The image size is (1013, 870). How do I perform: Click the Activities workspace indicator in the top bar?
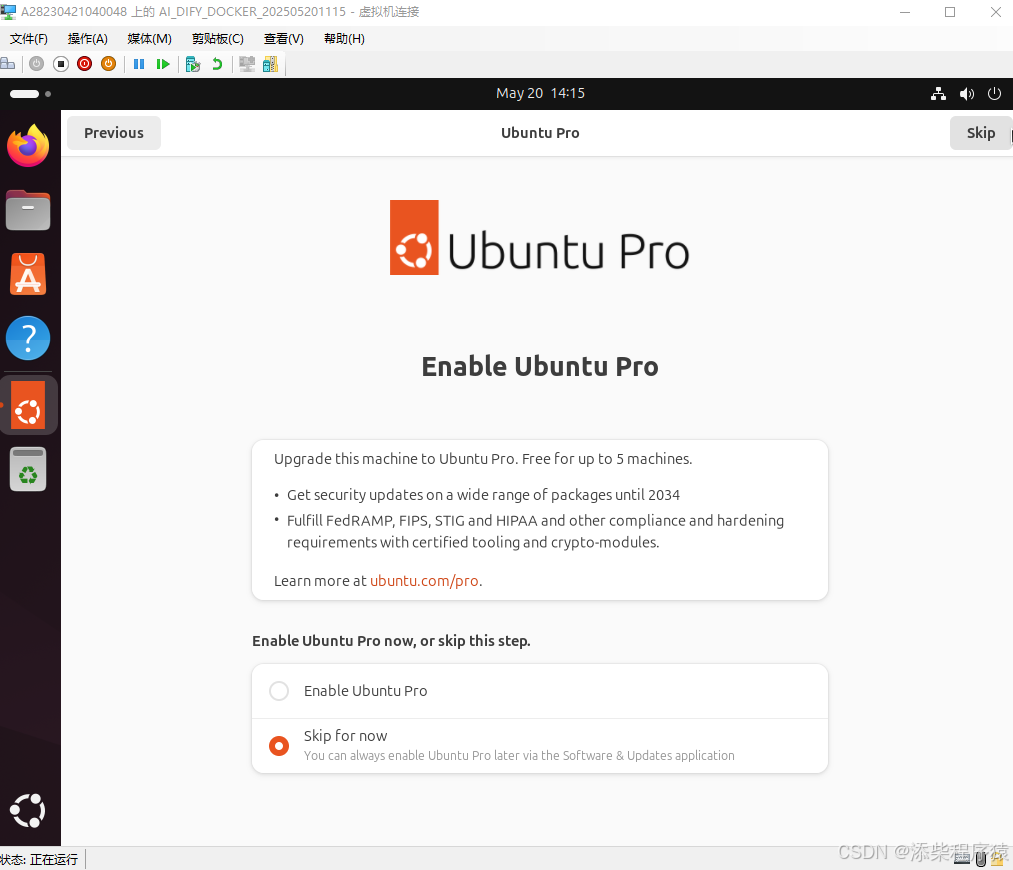[x=30, y=94]
